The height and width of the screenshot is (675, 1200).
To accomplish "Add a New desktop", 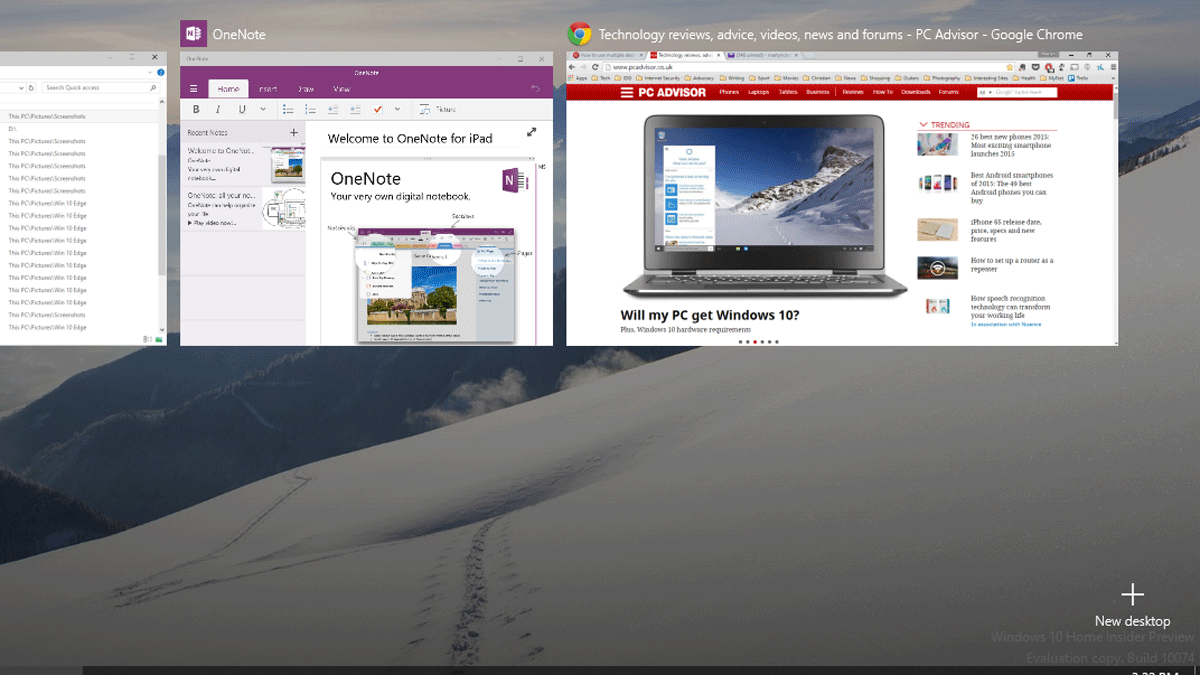I will [x=1132, y=605].
